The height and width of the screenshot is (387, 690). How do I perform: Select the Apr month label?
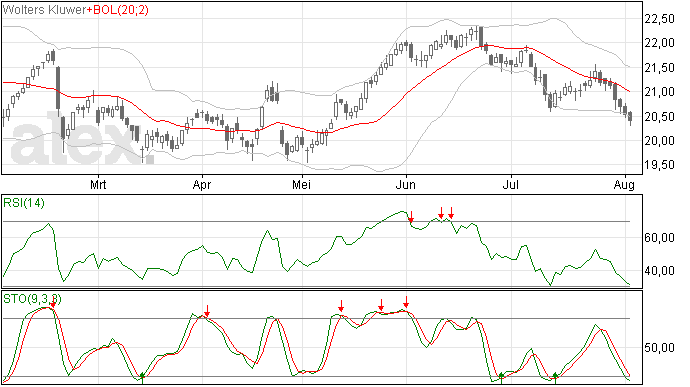[202, 184]
